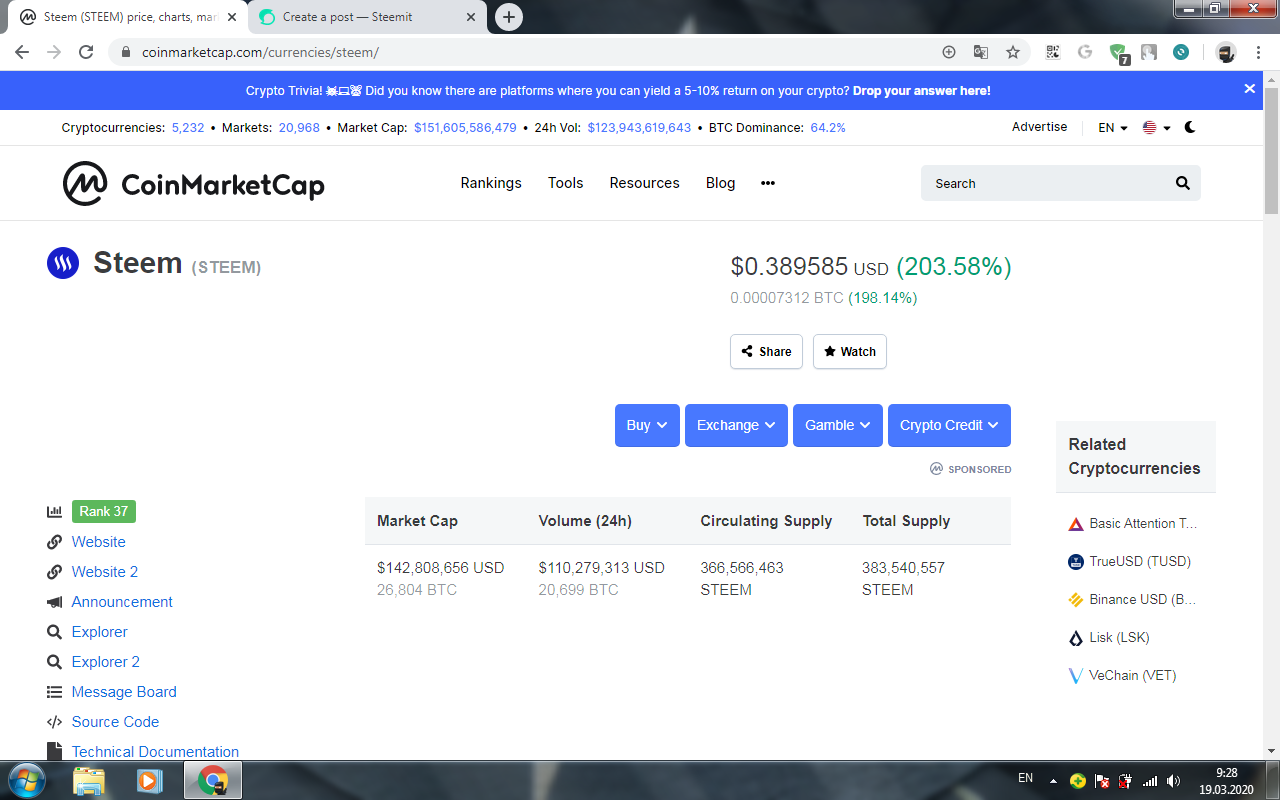Click the megaphone icon beside Announcement
Screen dimensions: 1280x800
tap(55, 602)
